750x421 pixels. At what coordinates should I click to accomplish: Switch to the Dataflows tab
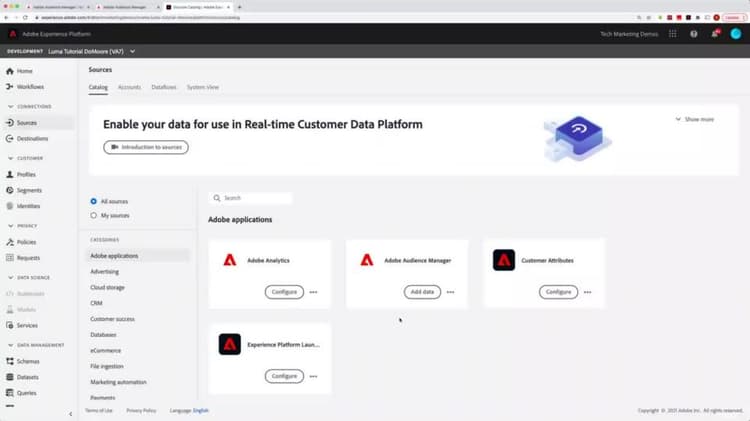click(164, 87)
